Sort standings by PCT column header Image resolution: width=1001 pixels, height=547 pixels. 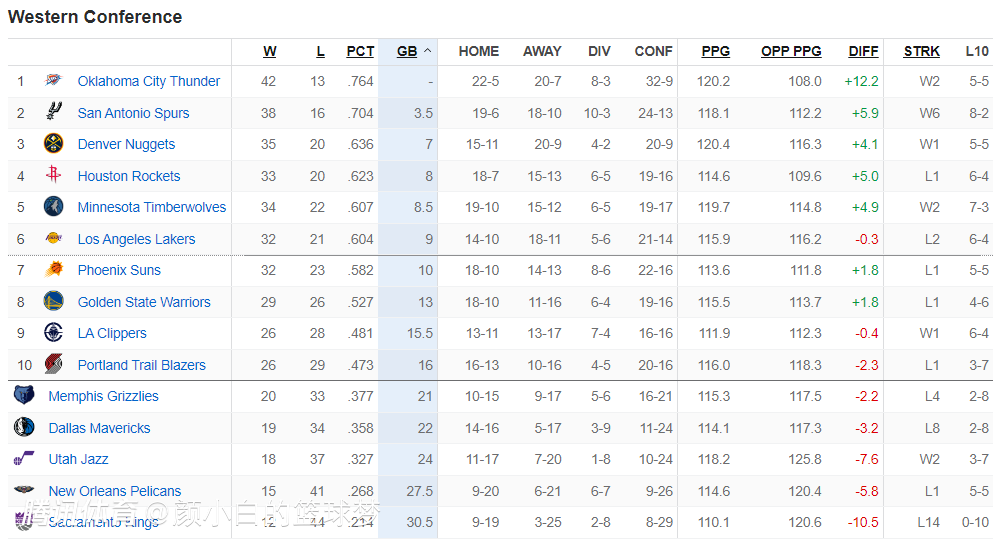pyautogui.click(x=360, y=51)
